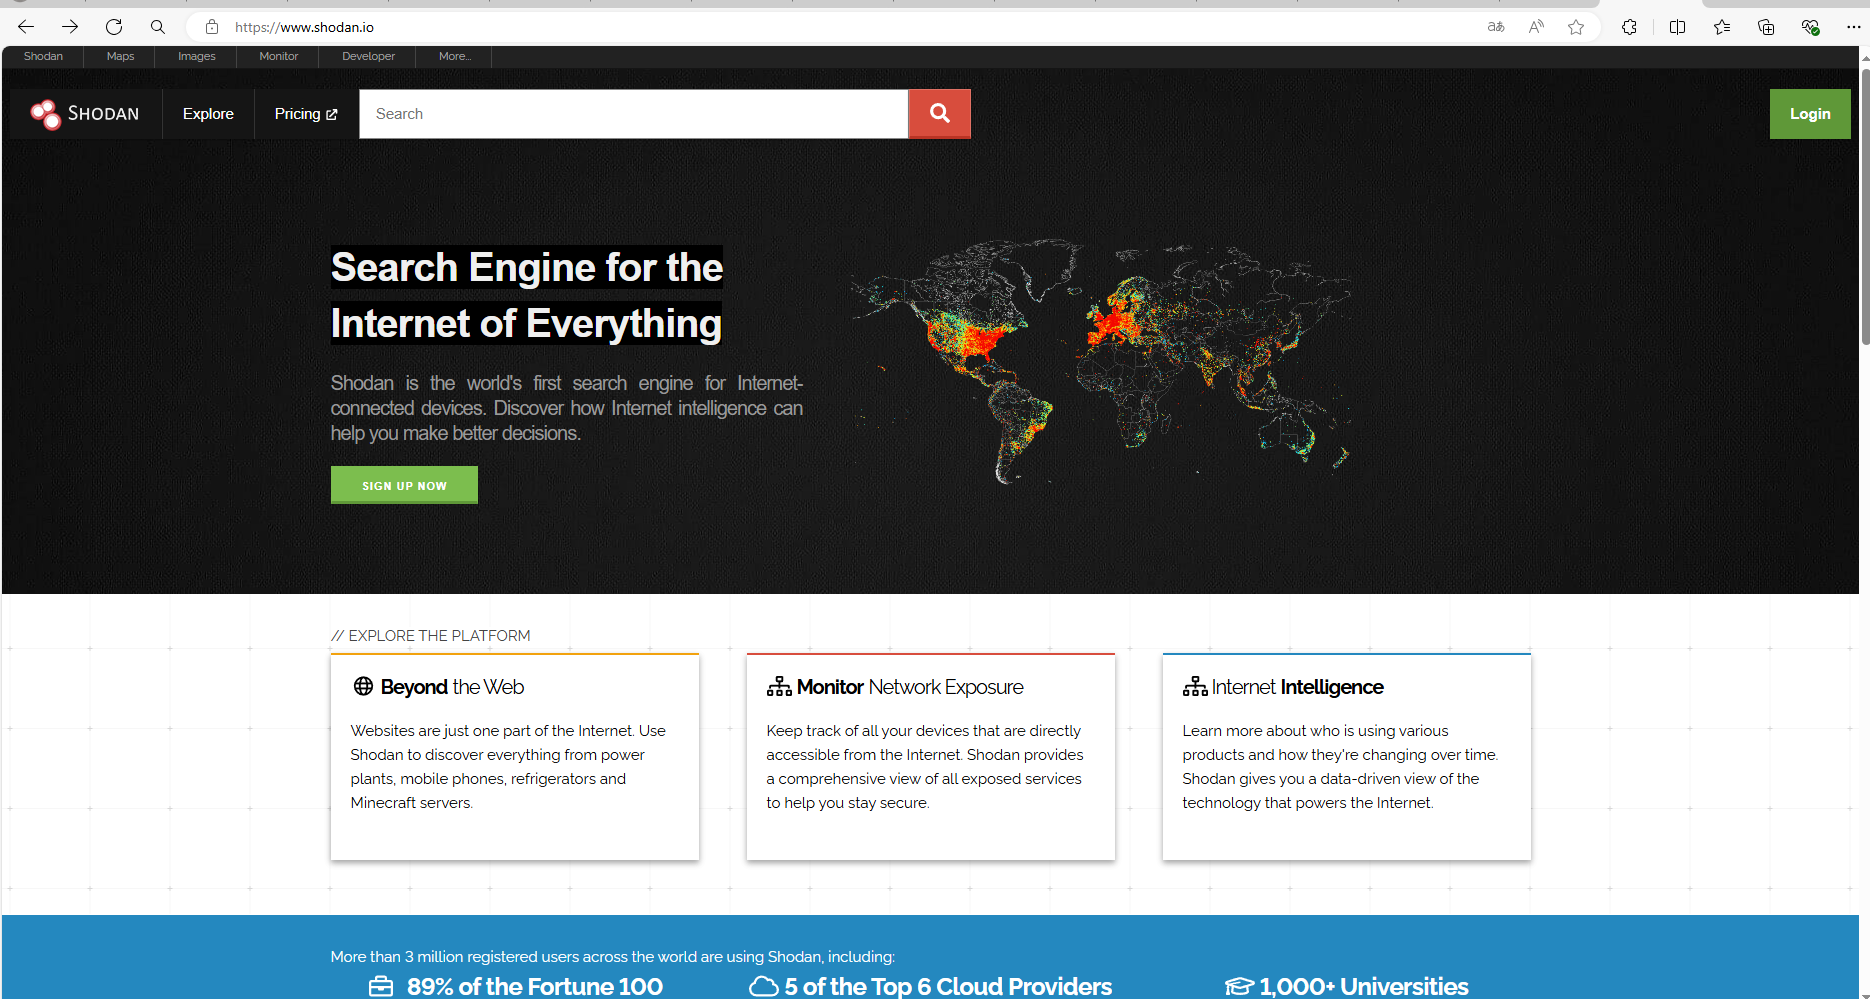Open the Images section
The width and height of the screenshot is (1870, 999).
point(197,56)
